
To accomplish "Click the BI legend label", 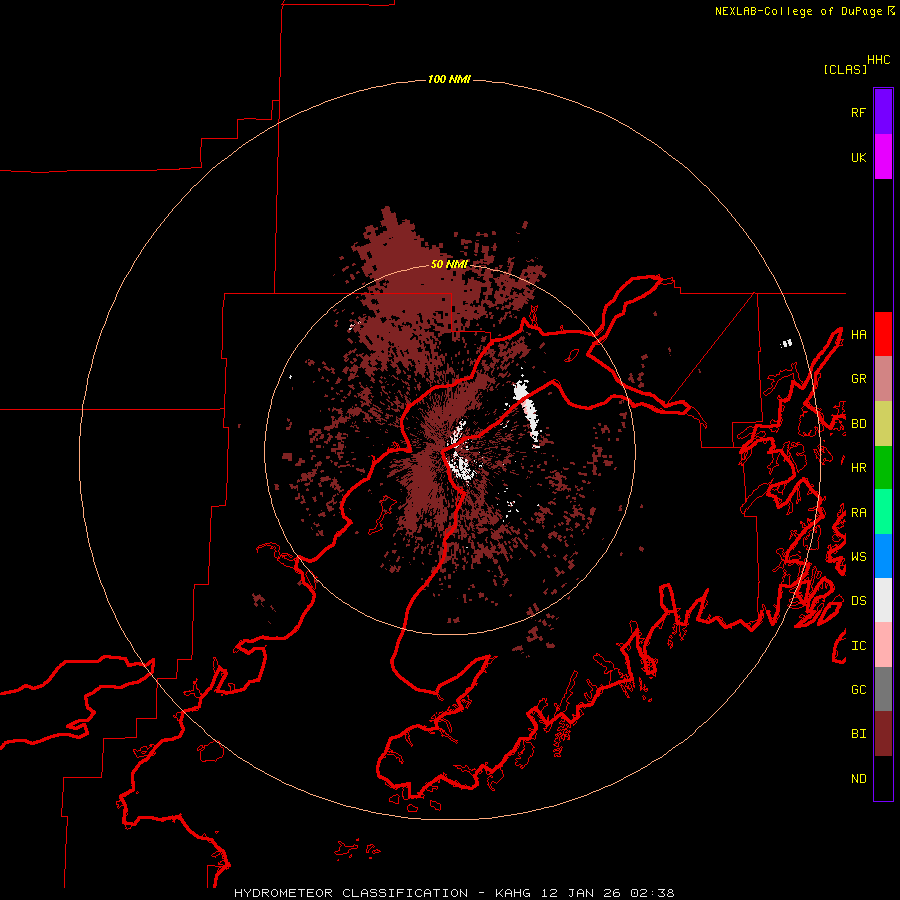I will [x=858, y=734].
